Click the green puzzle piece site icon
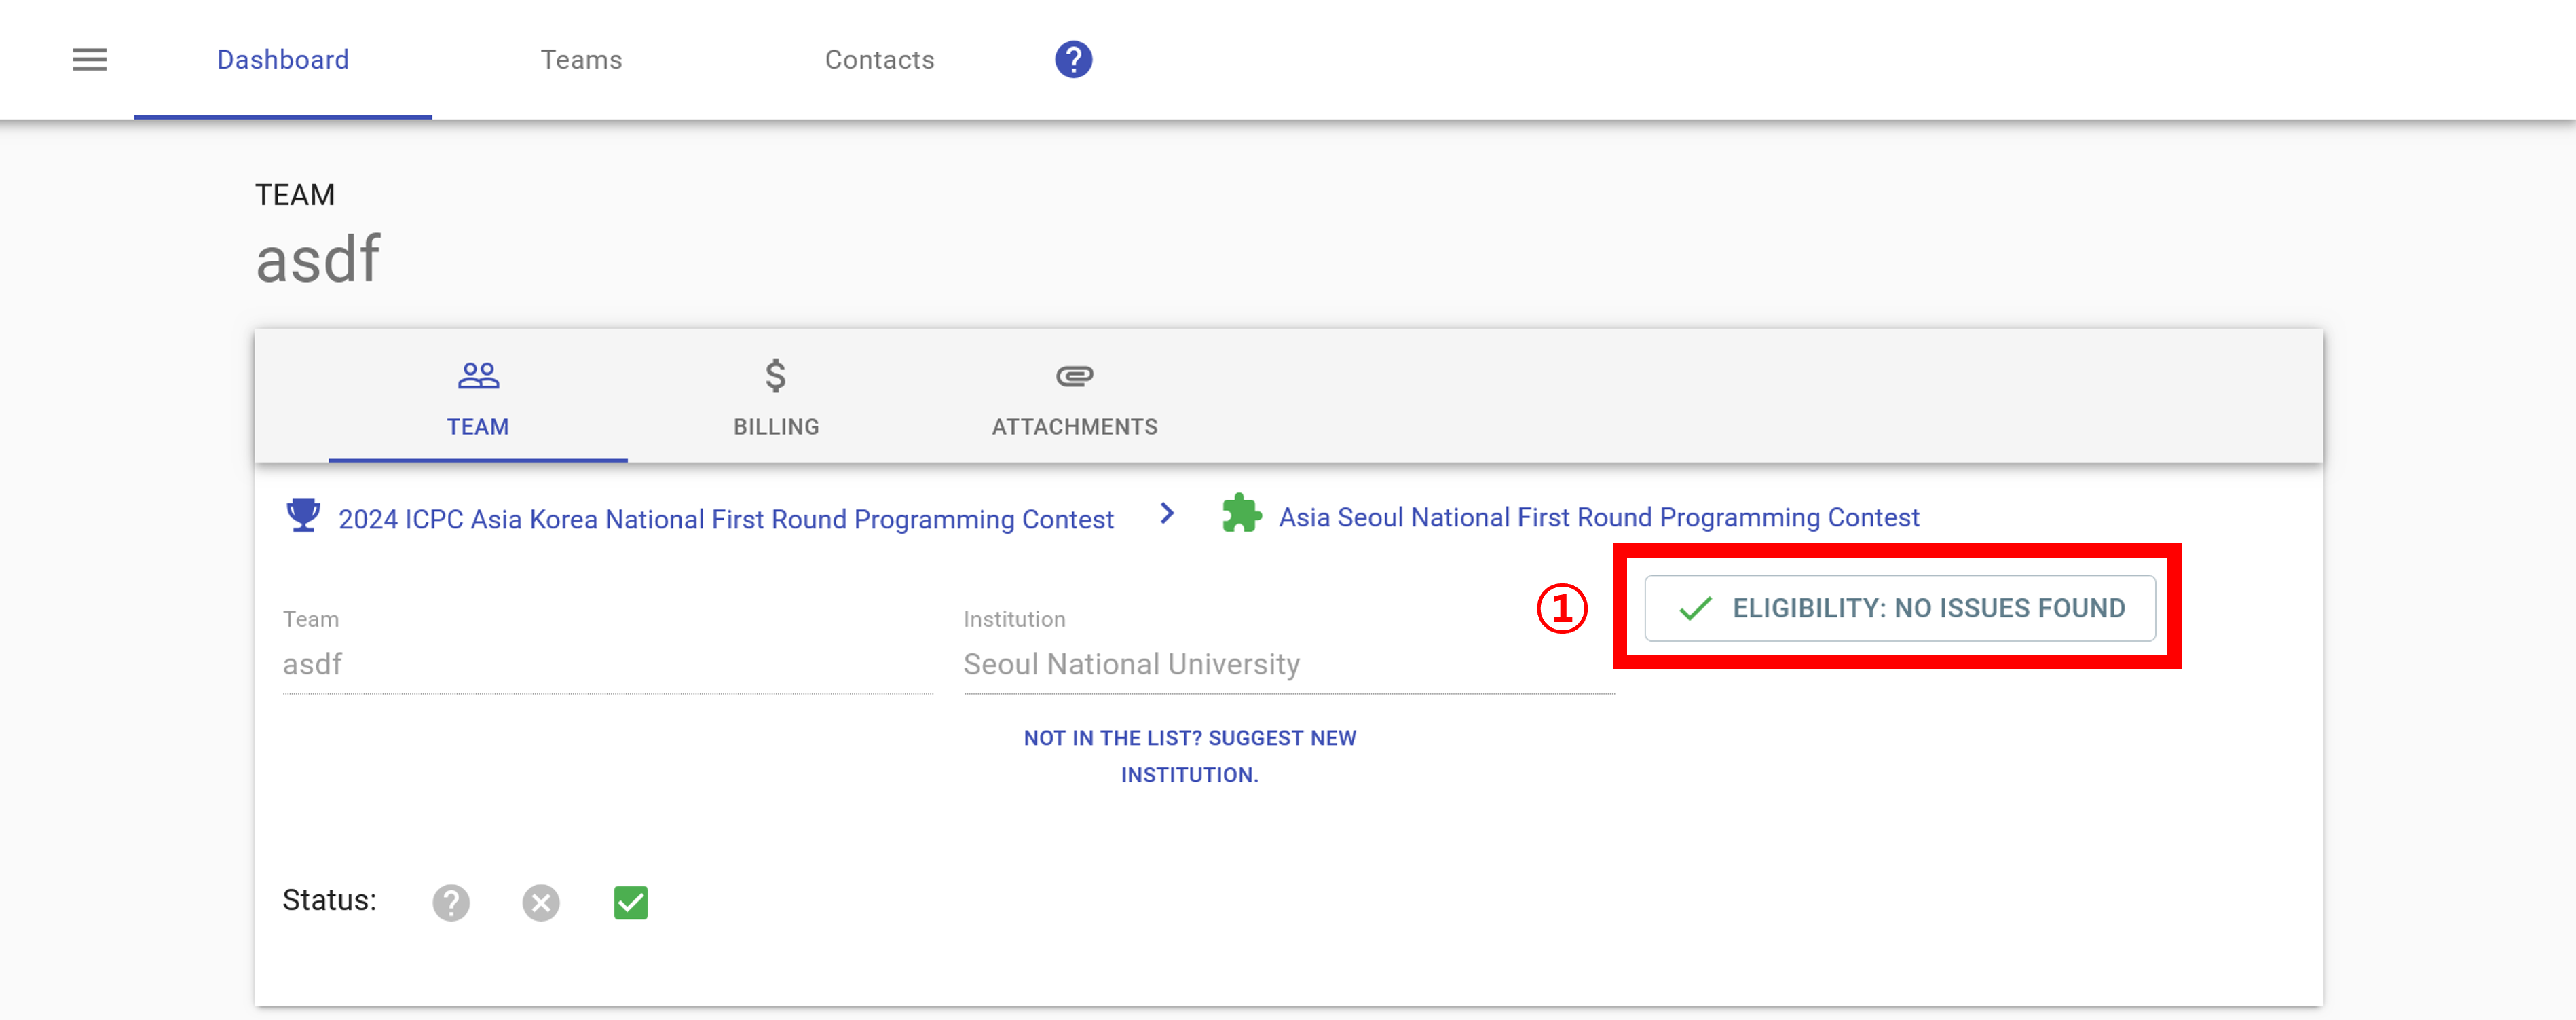The height and width of the screenshot is (1020, 2576). coord(1241,514)
